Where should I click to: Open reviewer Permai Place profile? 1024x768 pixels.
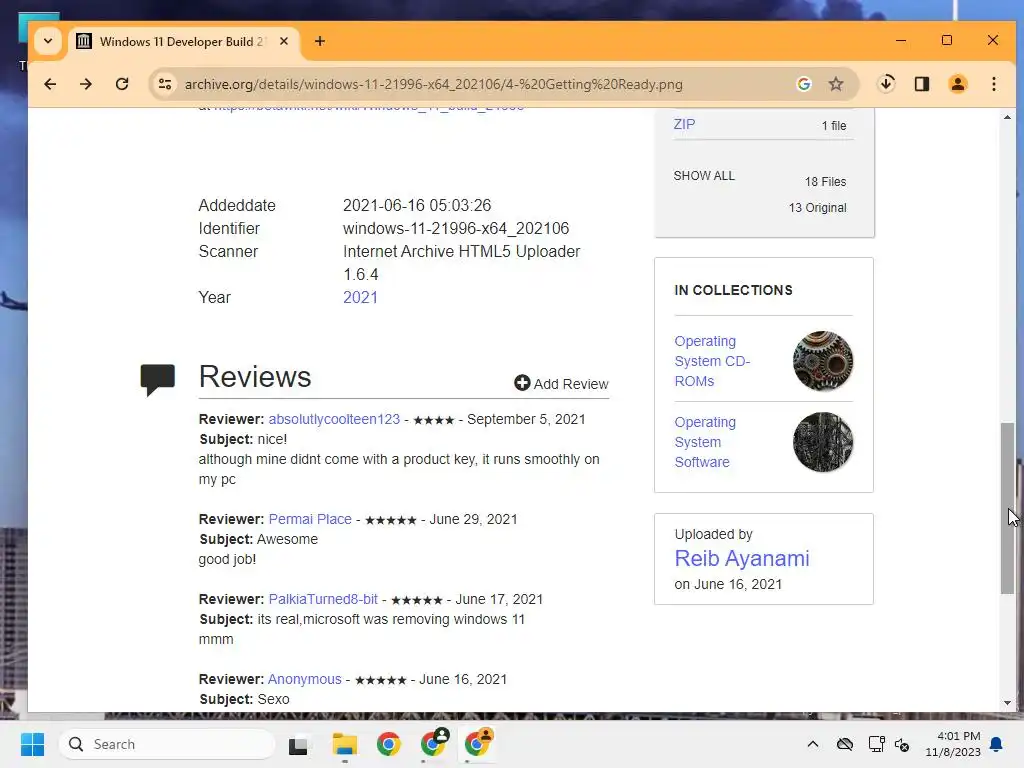310,519
